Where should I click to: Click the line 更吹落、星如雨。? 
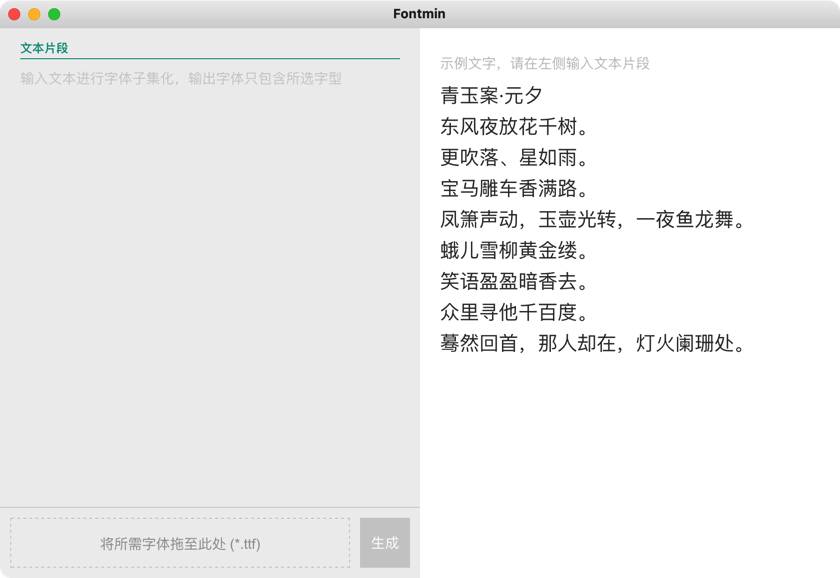(514, 157)
